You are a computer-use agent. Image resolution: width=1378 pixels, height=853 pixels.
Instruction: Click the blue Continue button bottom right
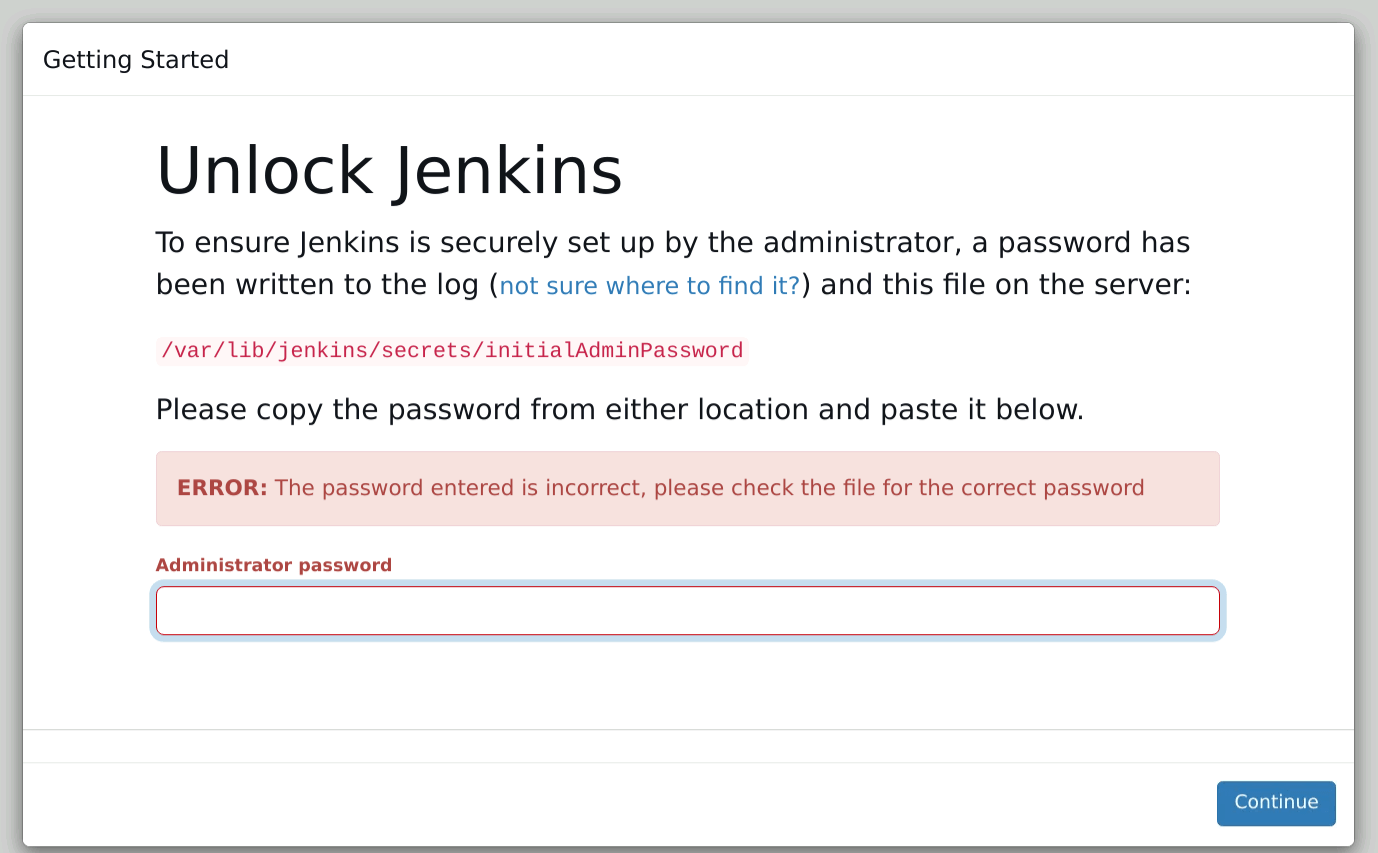point(1276,803)
